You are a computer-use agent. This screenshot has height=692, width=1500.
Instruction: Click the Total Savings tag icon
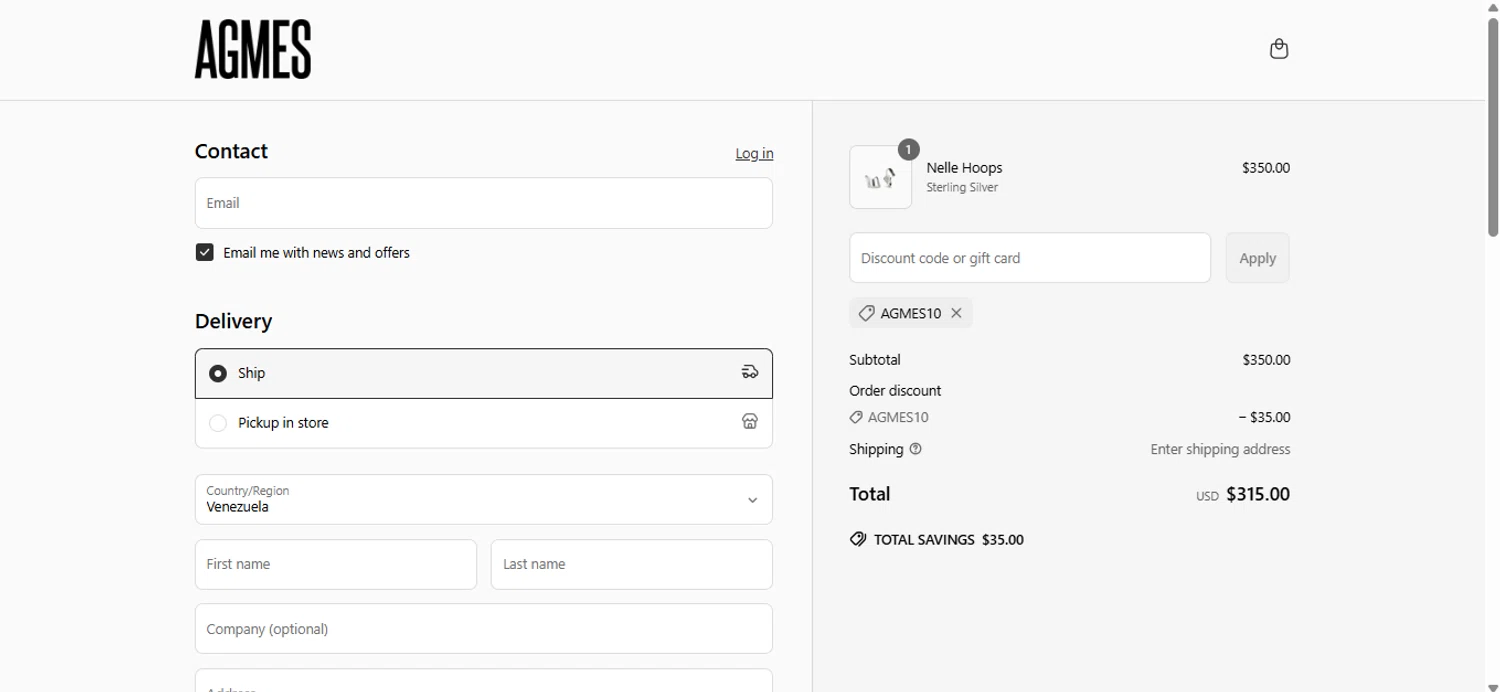click(x=858, y=539)
